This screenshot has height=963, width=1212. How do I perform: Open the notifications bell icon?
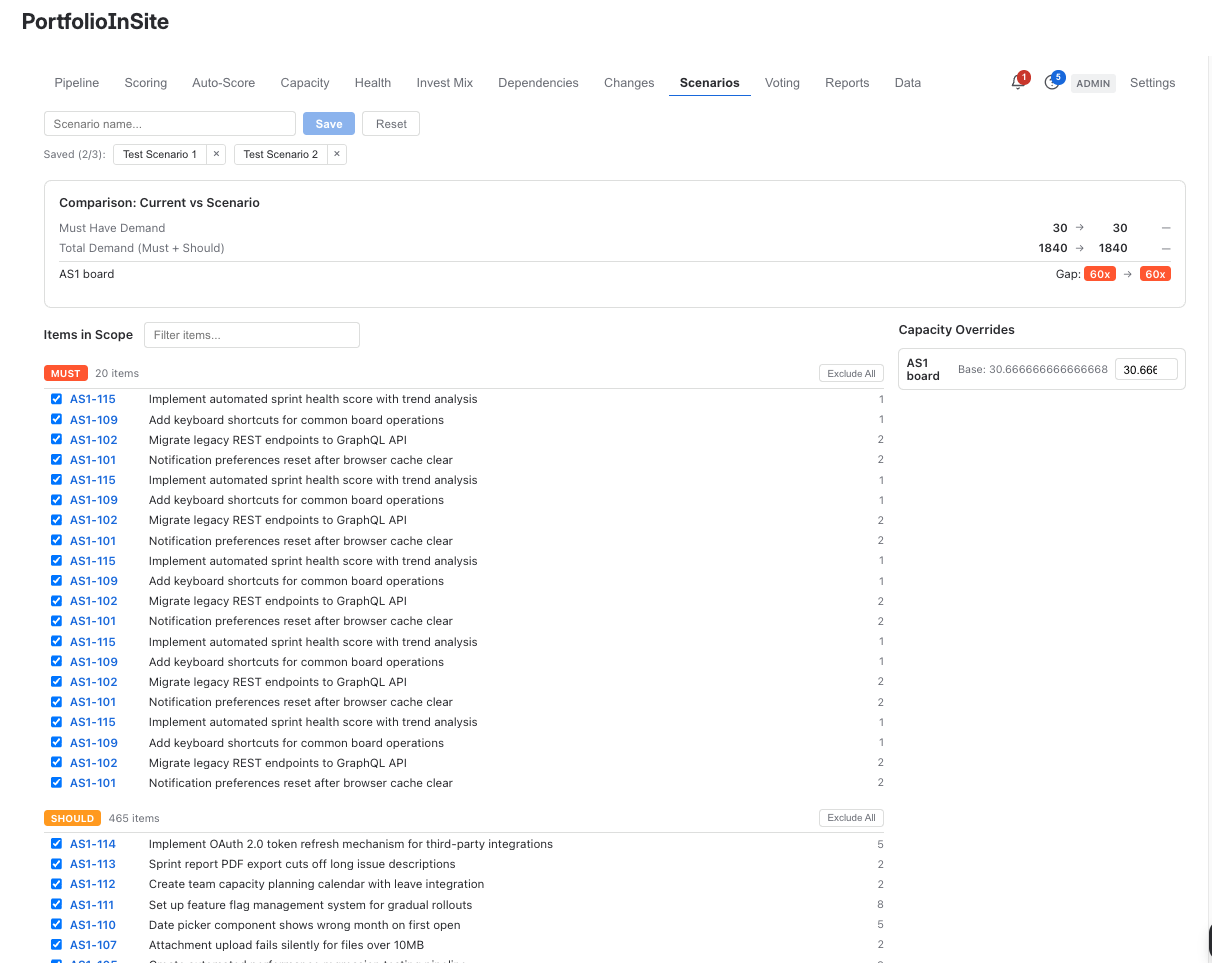pyautogui.click(x=1016, y=83)
